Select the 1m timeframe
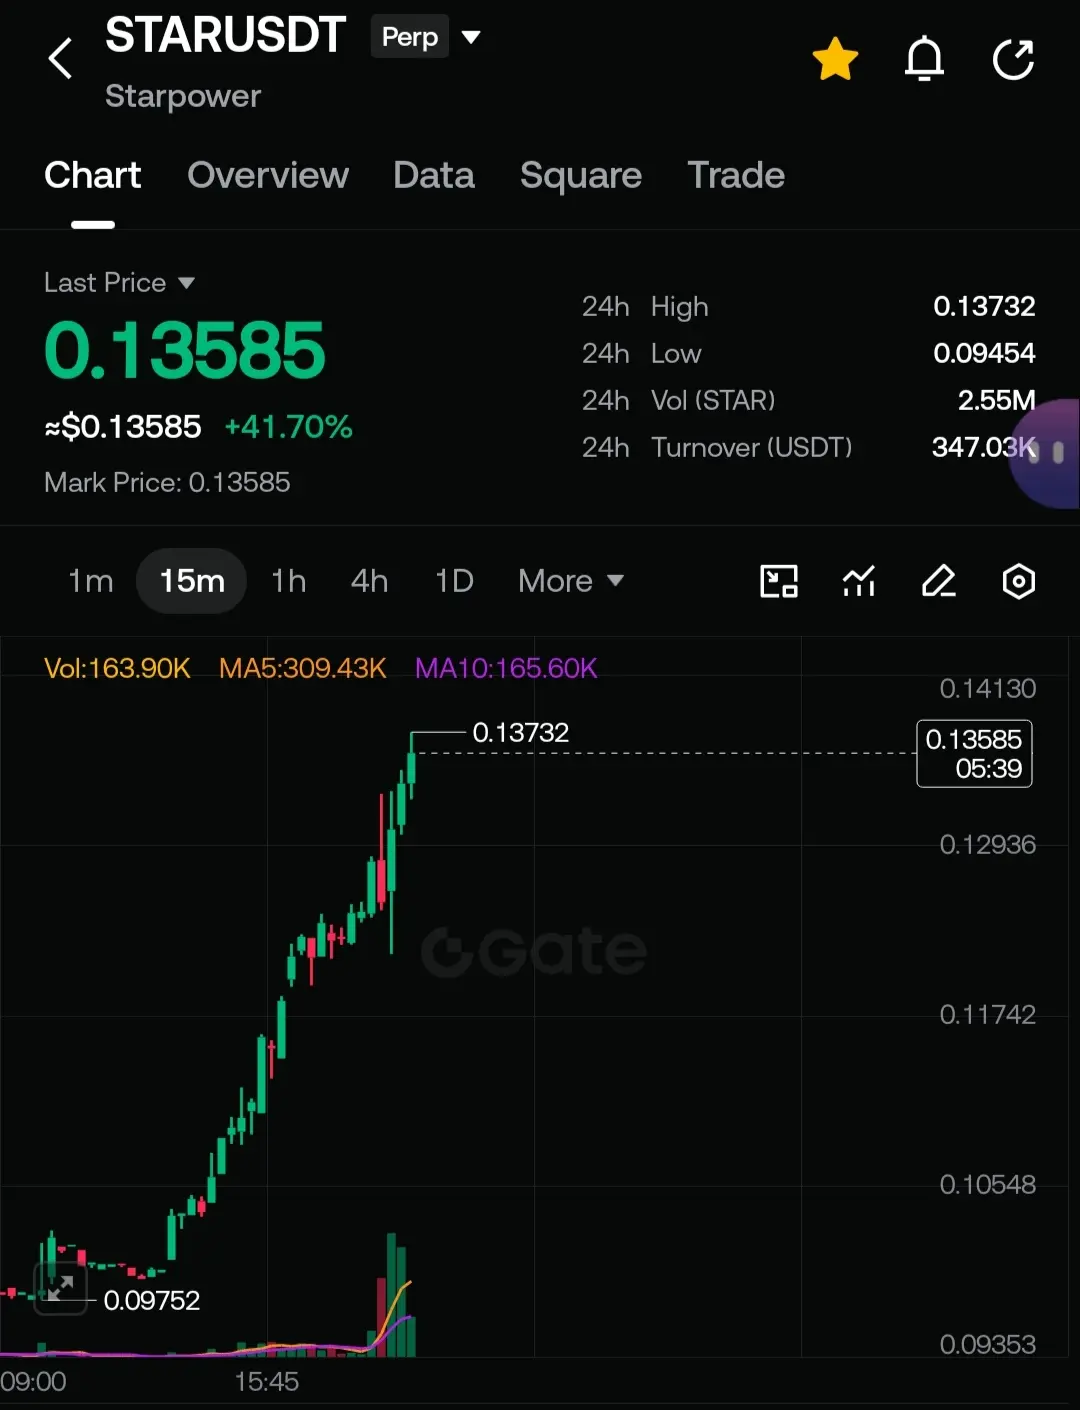Viewport: 1080px width, 1410px height. point(90,581)
